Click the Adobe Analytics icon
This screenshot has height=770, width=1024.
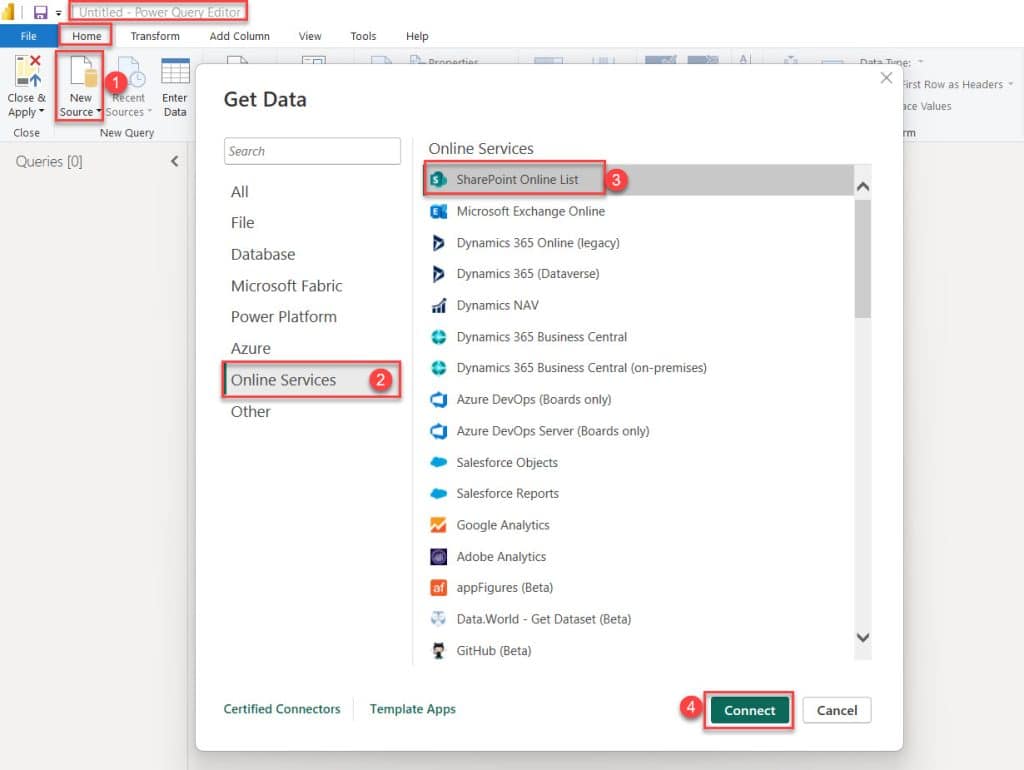click(439, 556)
